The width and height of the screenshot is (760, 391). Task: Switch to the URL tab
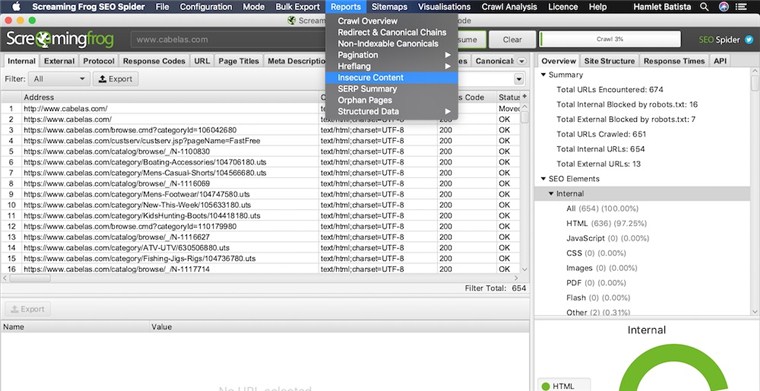202,61
